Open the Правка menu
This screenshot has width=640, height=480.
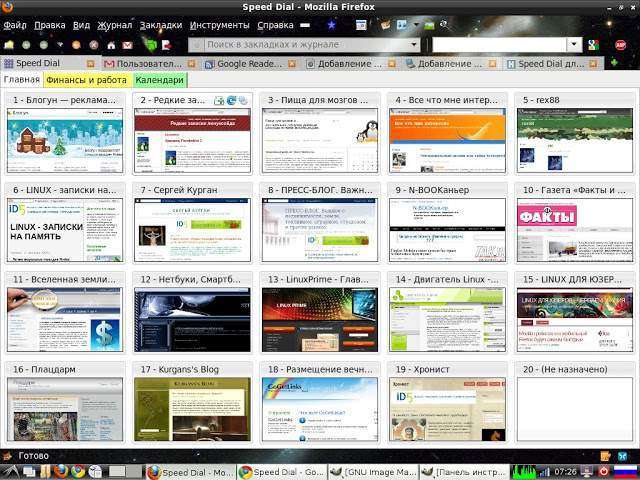50,25
